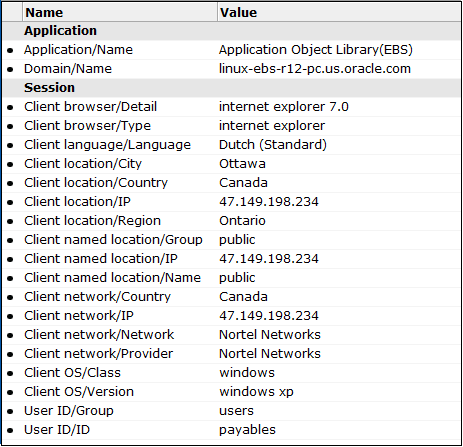Select the Client location/IP value 47.149.198.234
This screenshot has height=447, width=463.
point(269,202)
